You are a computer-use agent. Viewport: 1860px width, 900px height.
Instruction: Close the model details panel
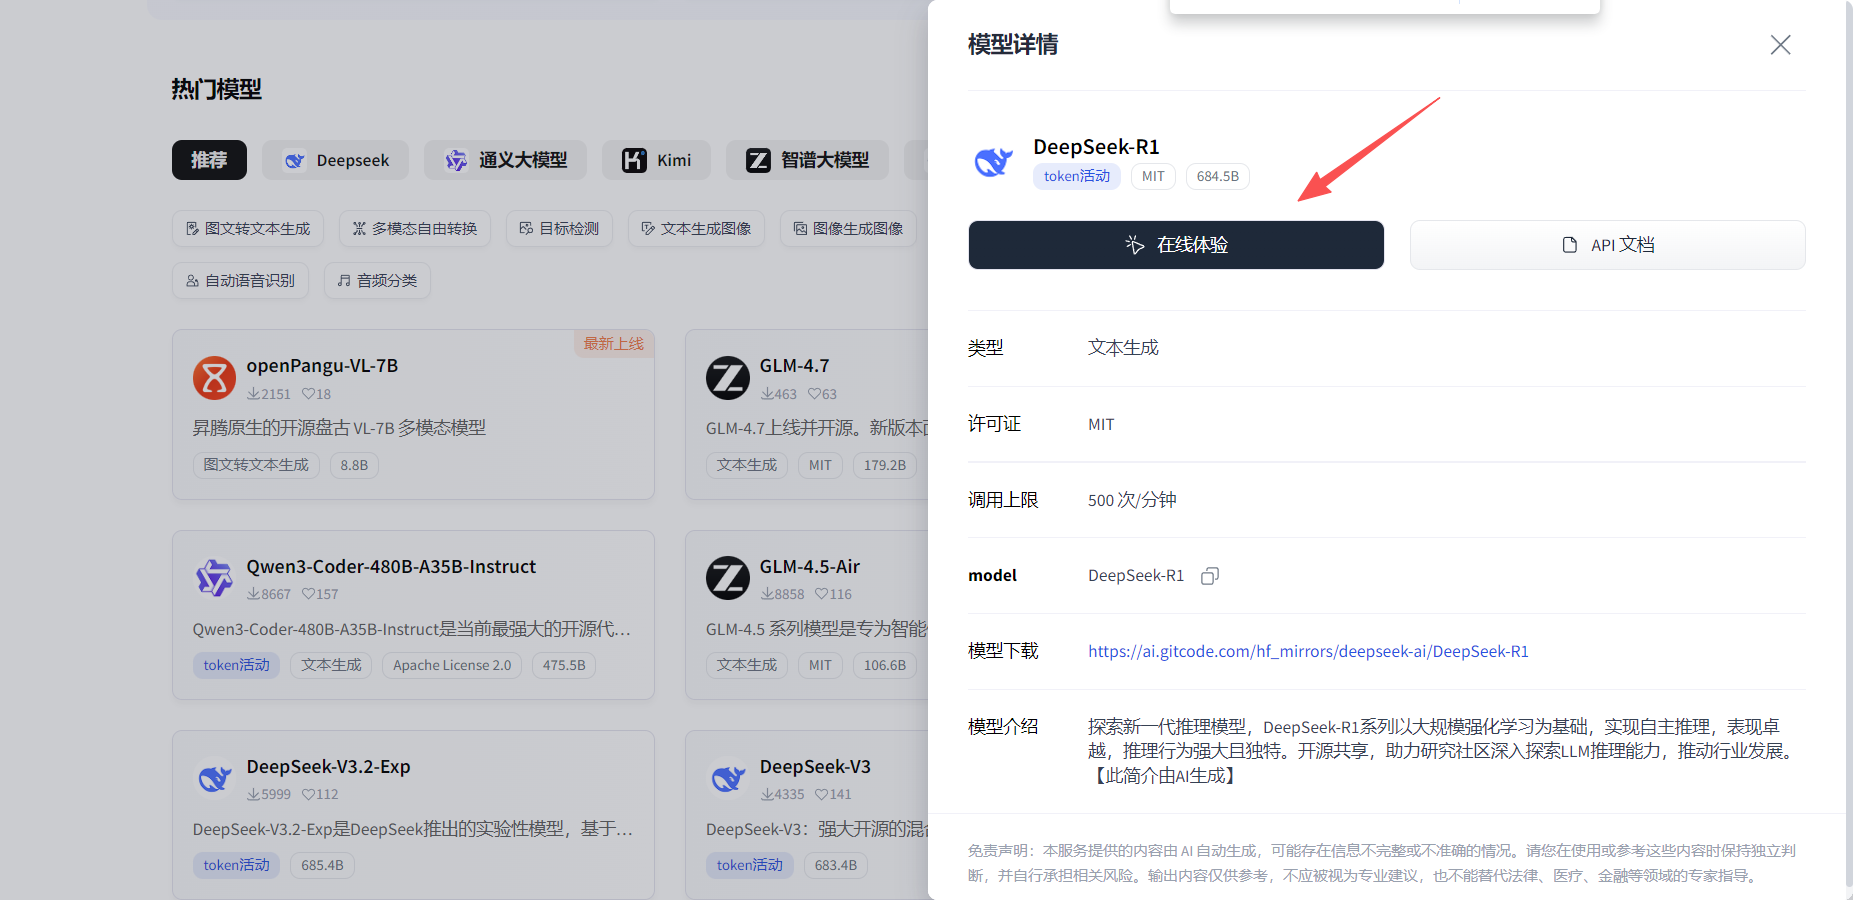(1780, 45)
